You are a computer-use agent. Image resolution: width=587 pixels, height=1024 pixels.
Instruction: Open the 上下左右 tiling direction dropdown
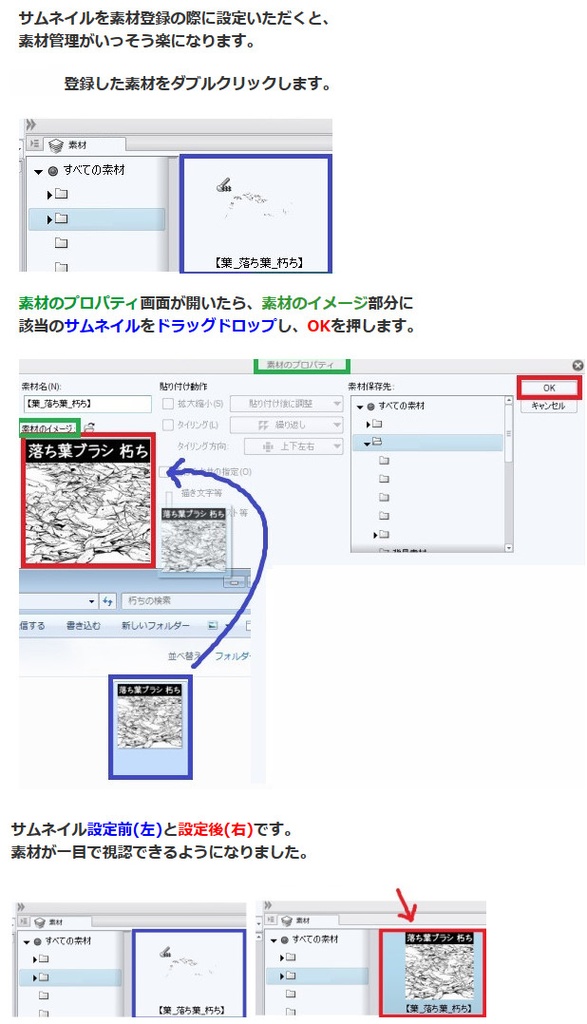click(x=293, y=447)
